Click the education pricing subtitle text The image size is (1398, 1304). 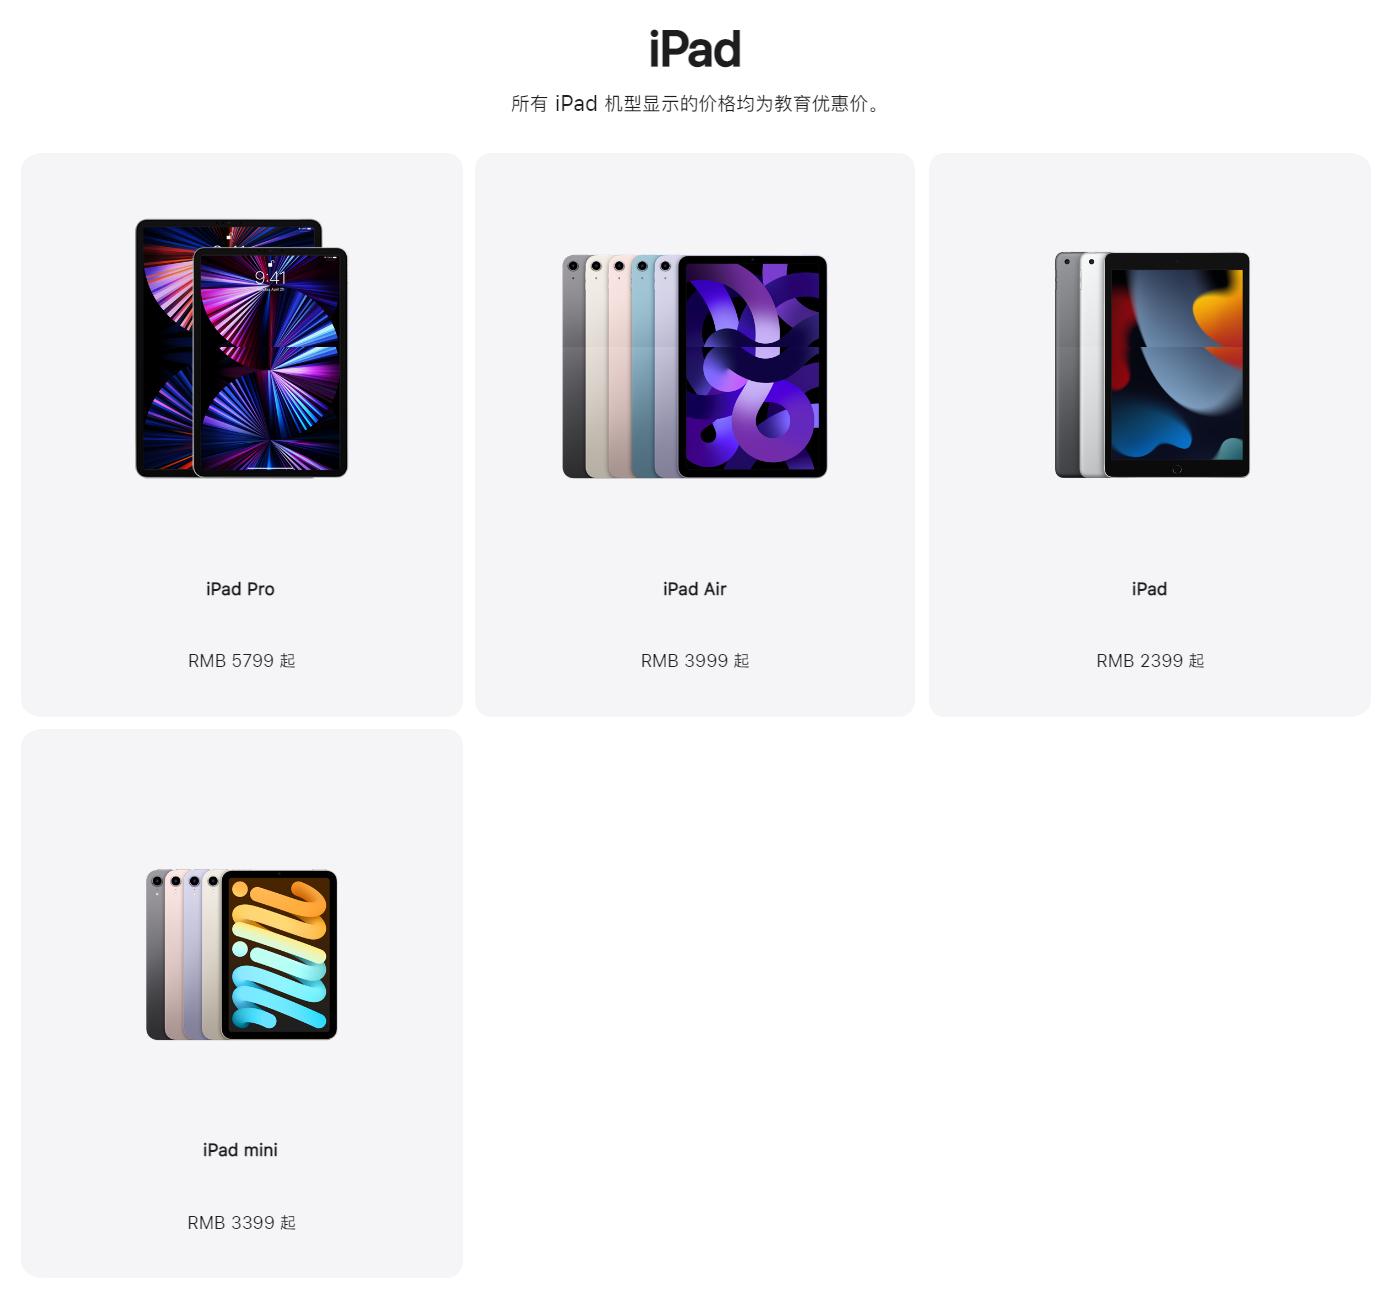pos(695,103)
